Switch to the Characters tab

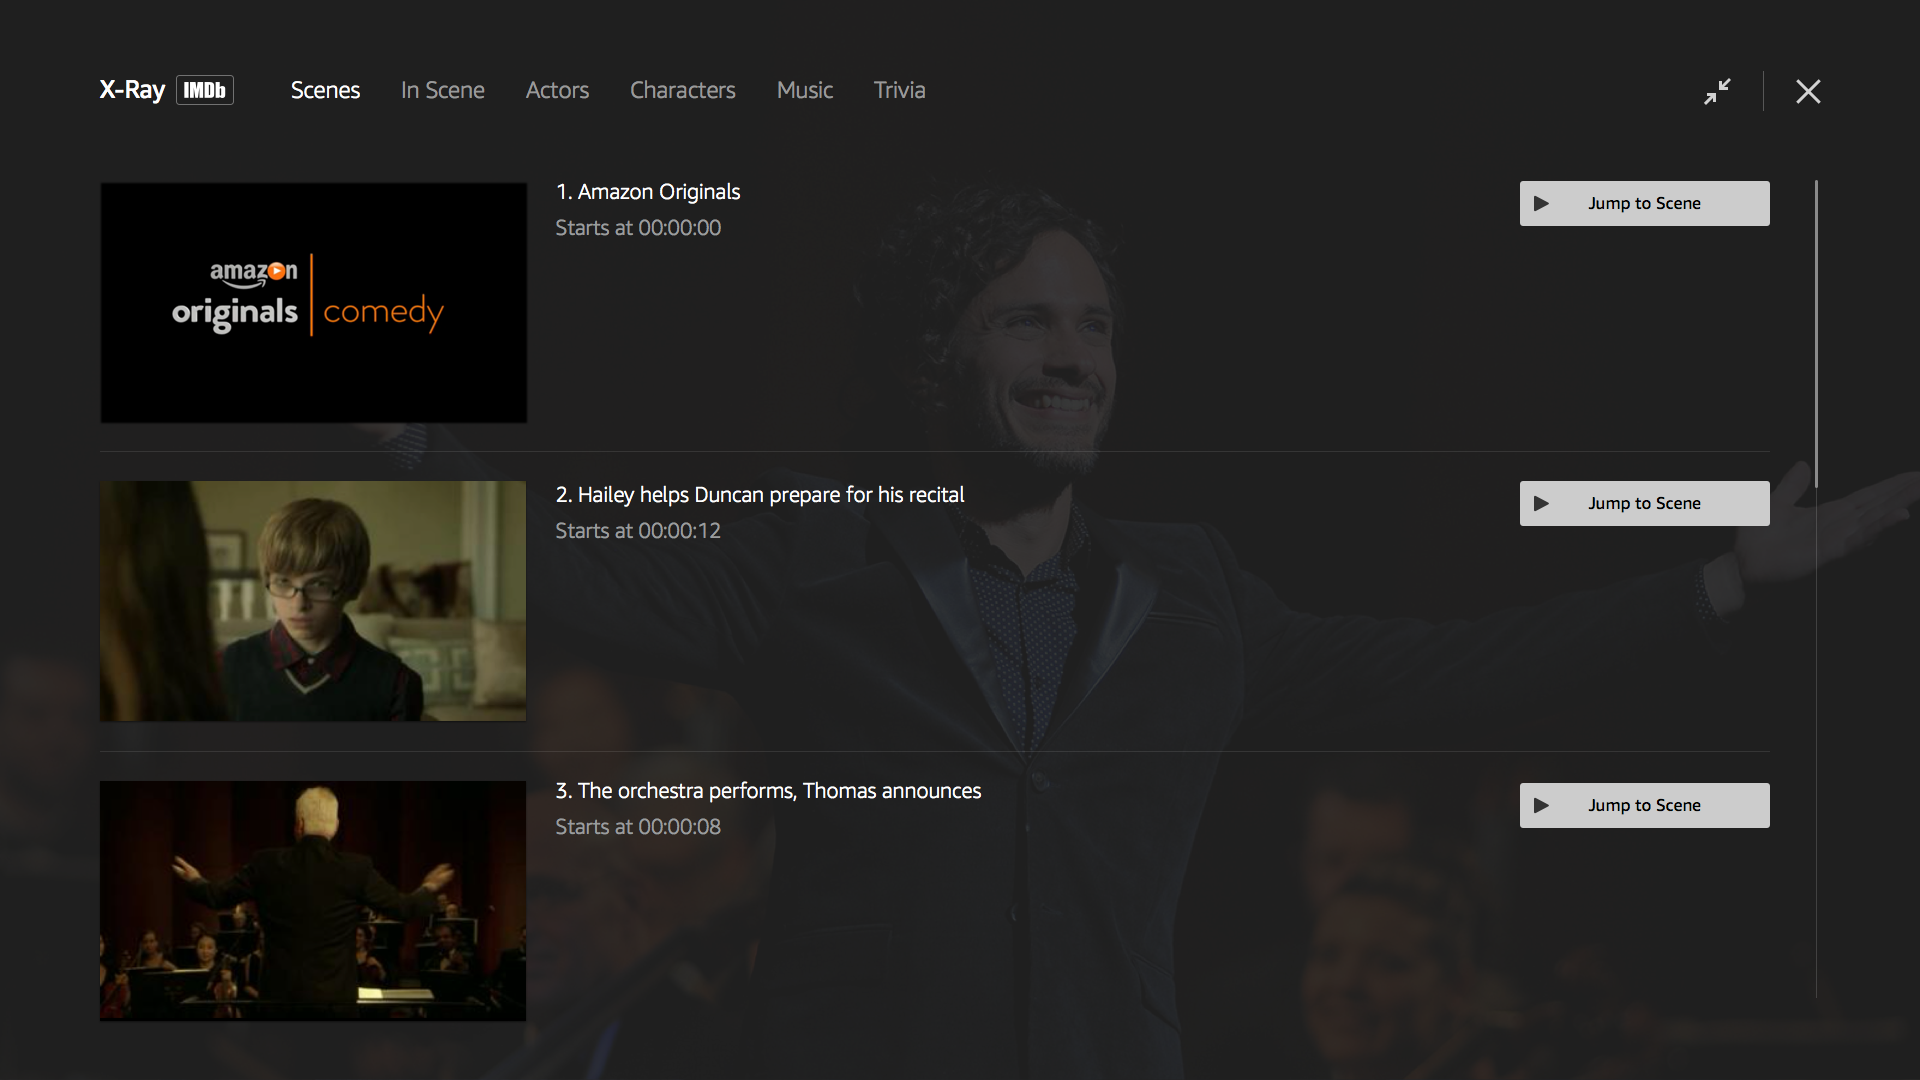682,90
